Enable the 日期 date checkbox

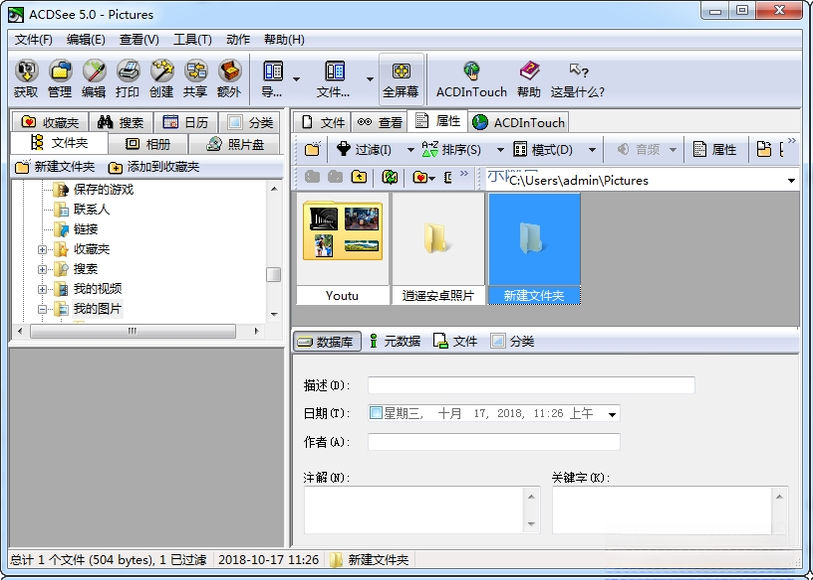coord(376,413)
